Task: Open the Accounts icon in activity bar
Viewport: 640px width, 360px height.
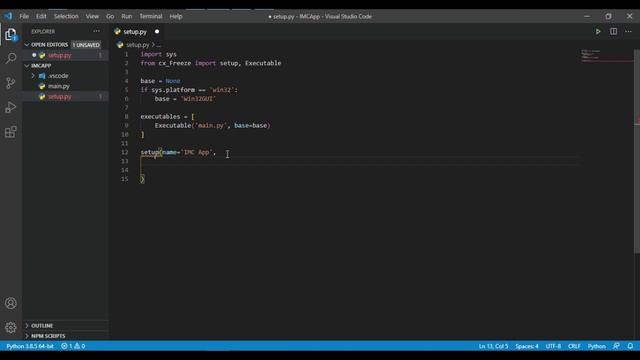Action: click(11, 303)
